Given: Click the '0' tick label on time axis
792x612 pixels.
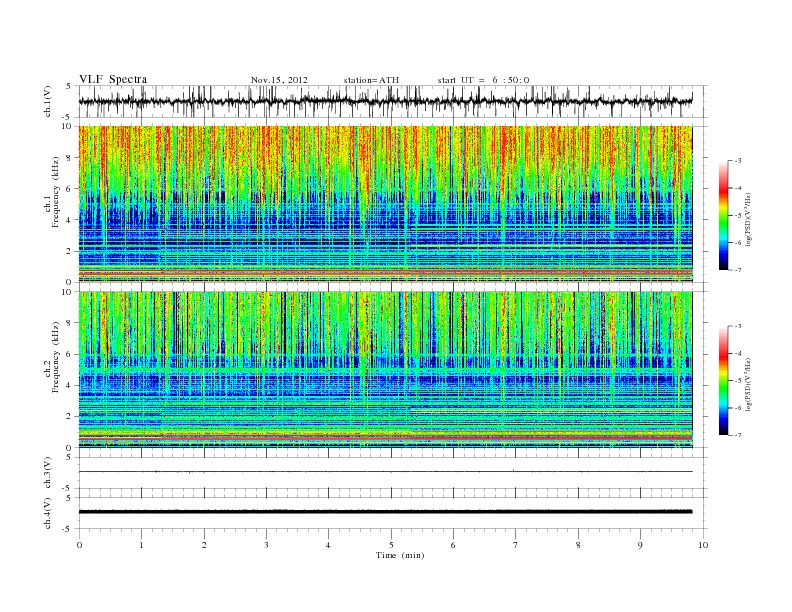Looking at the screenshot, I should [x=79, y=545].
